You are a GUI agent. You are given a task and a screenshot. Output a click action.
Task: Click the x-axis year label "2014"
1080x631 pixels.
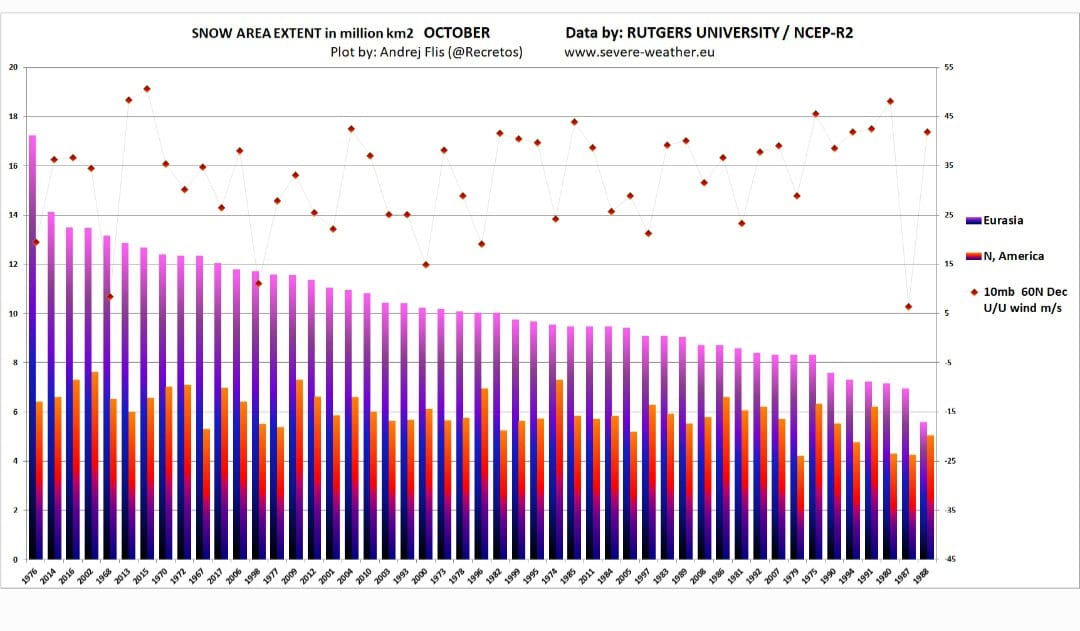(48, 576)
